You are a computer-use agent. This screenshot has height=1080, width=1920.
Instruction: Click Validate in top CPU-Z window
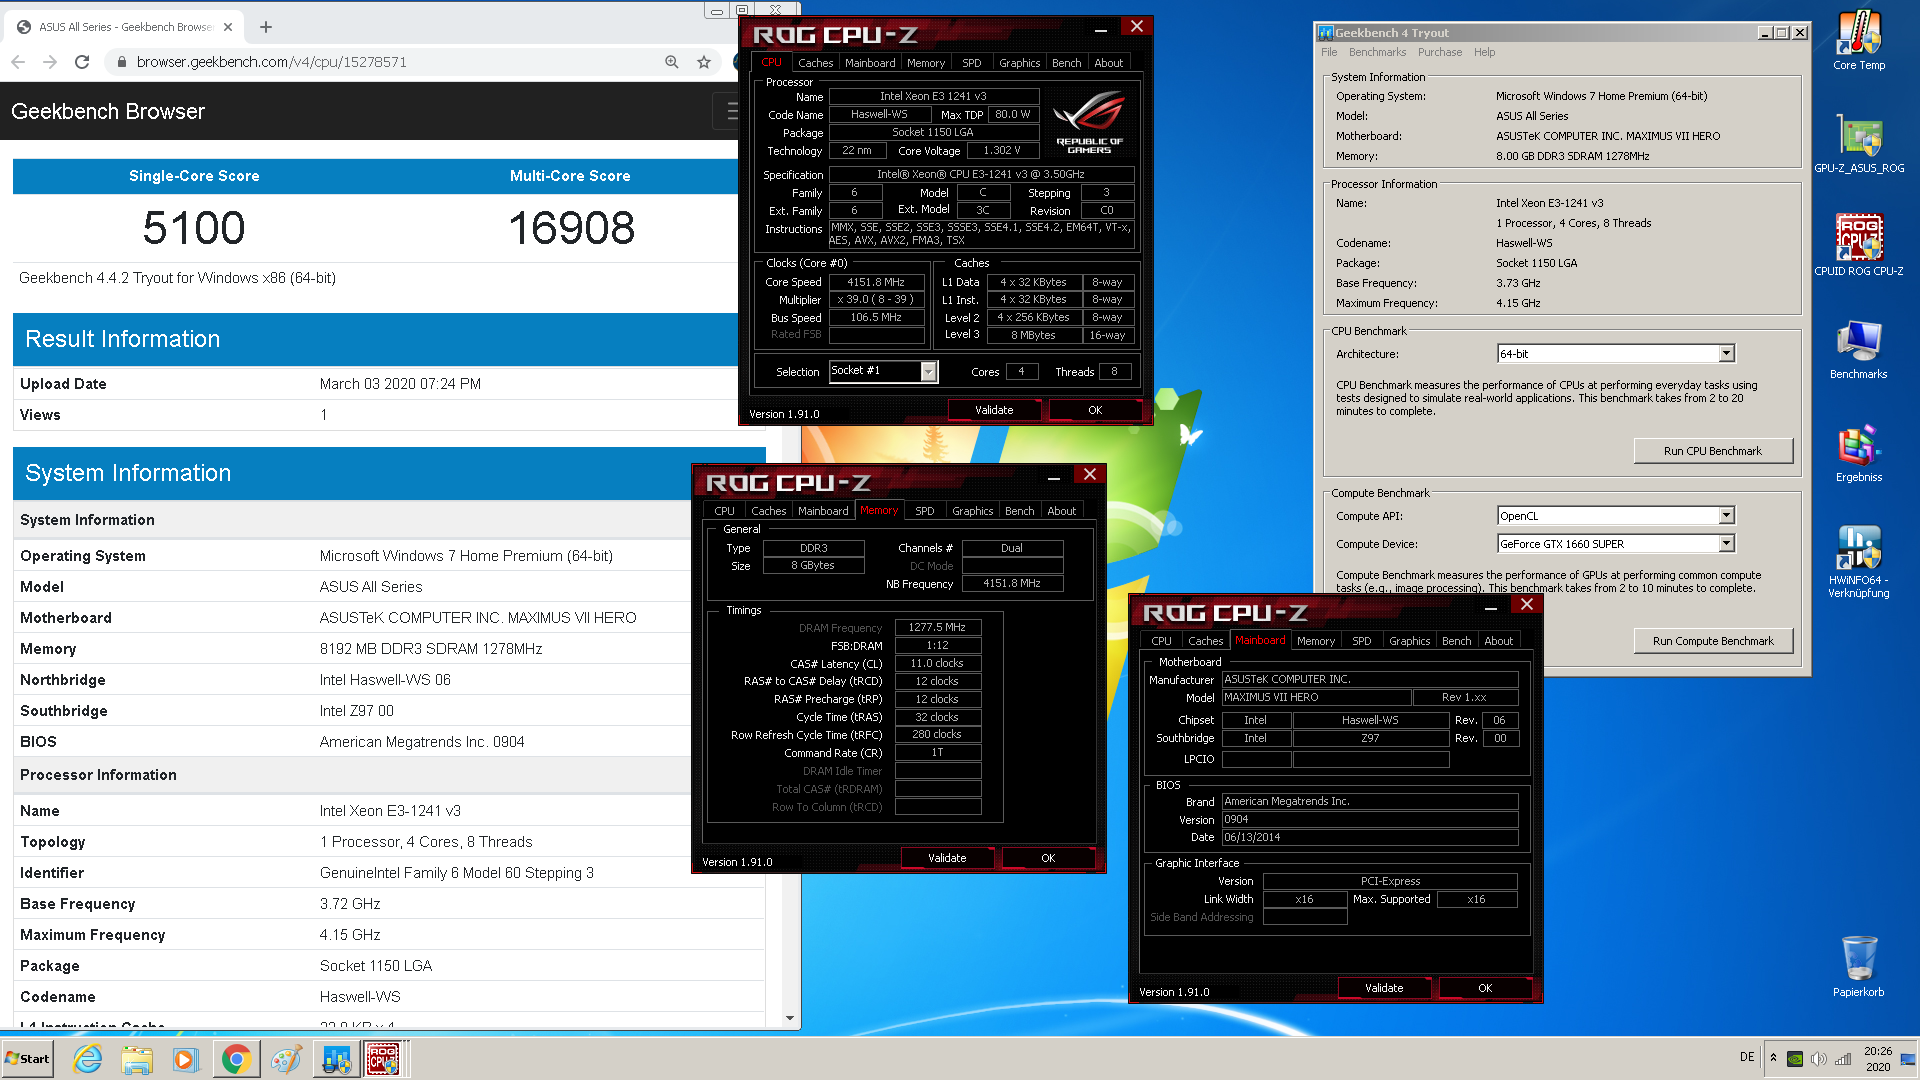coord(994,410)
